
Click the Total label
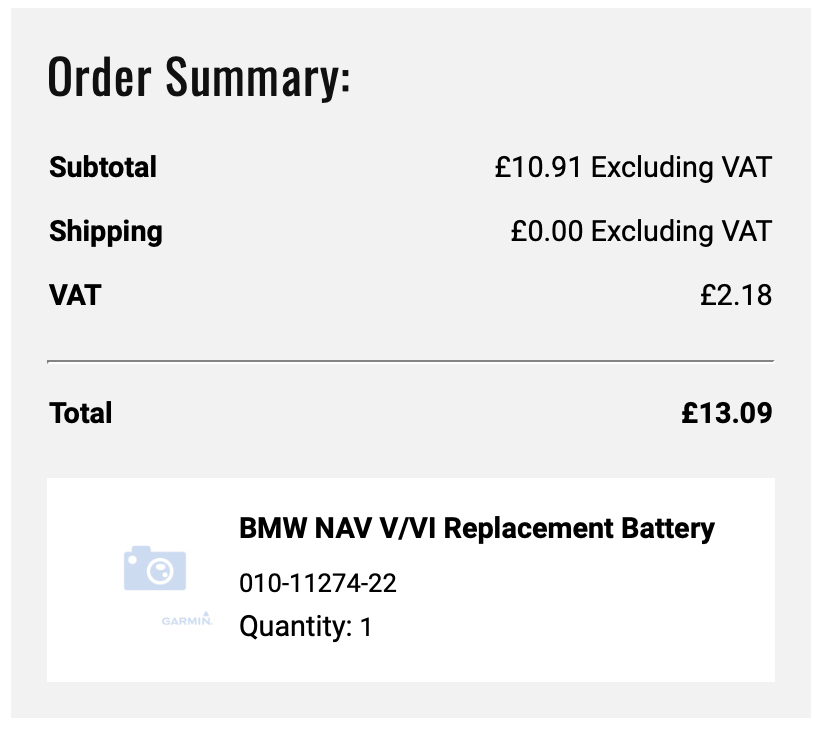tap(81, 413)
